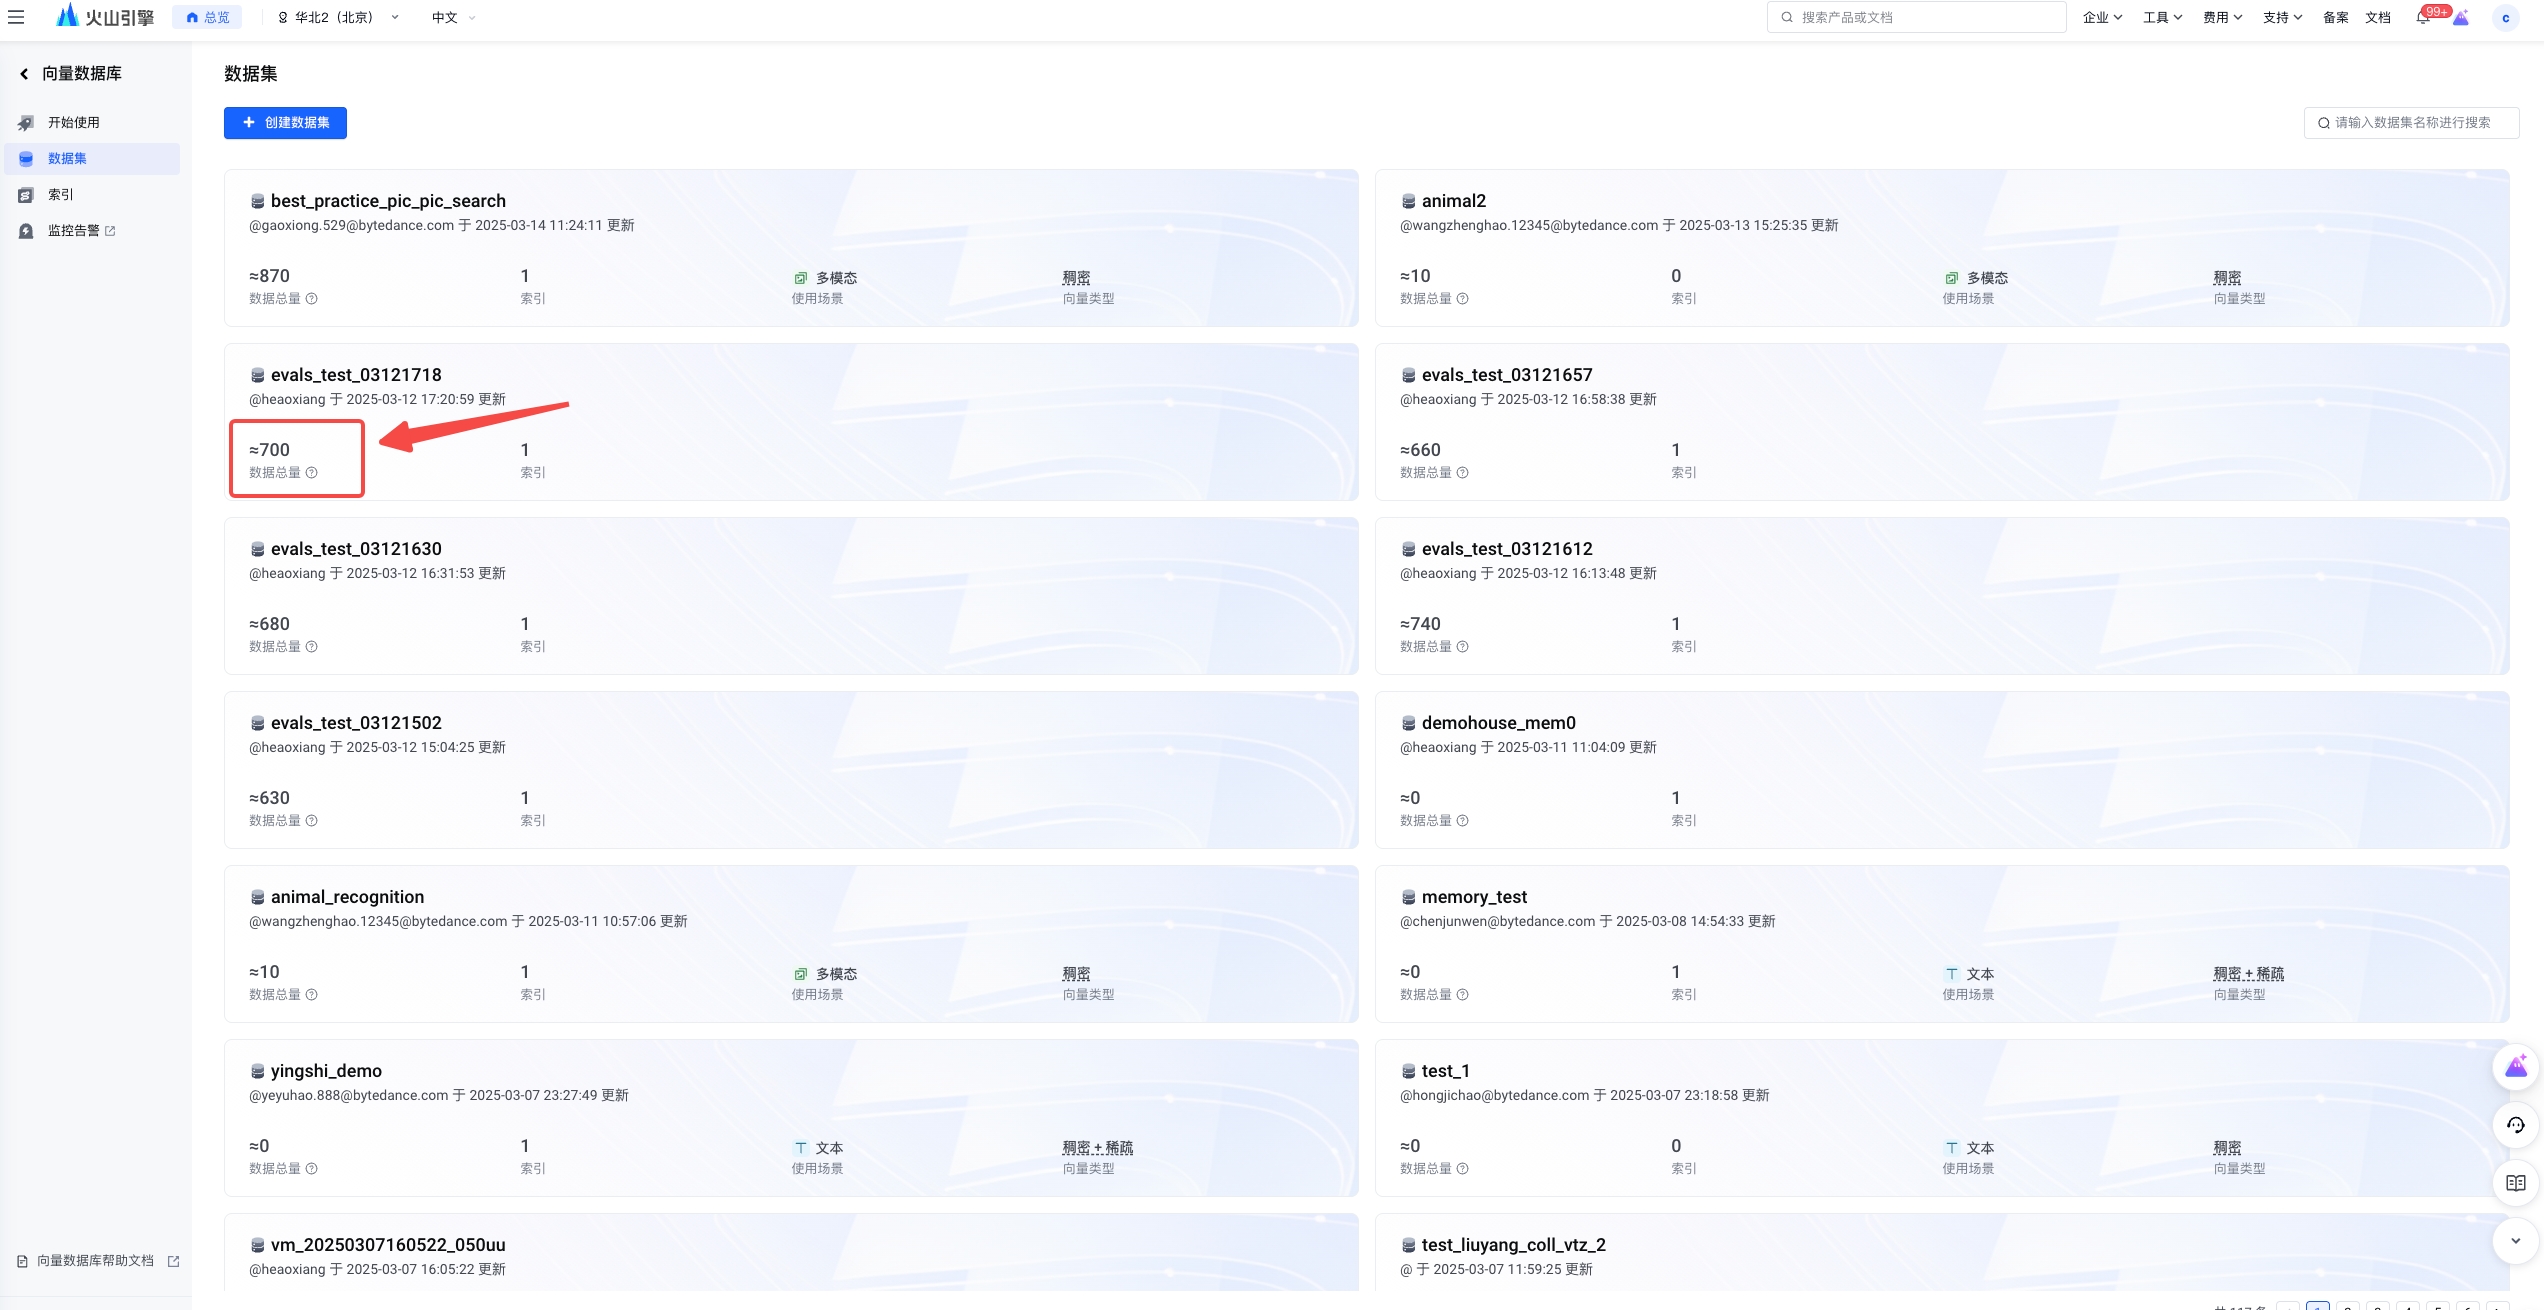Open the floating documentation book icon
Viewport: 2544px width, 1310px height.
coord(2516,1183)
